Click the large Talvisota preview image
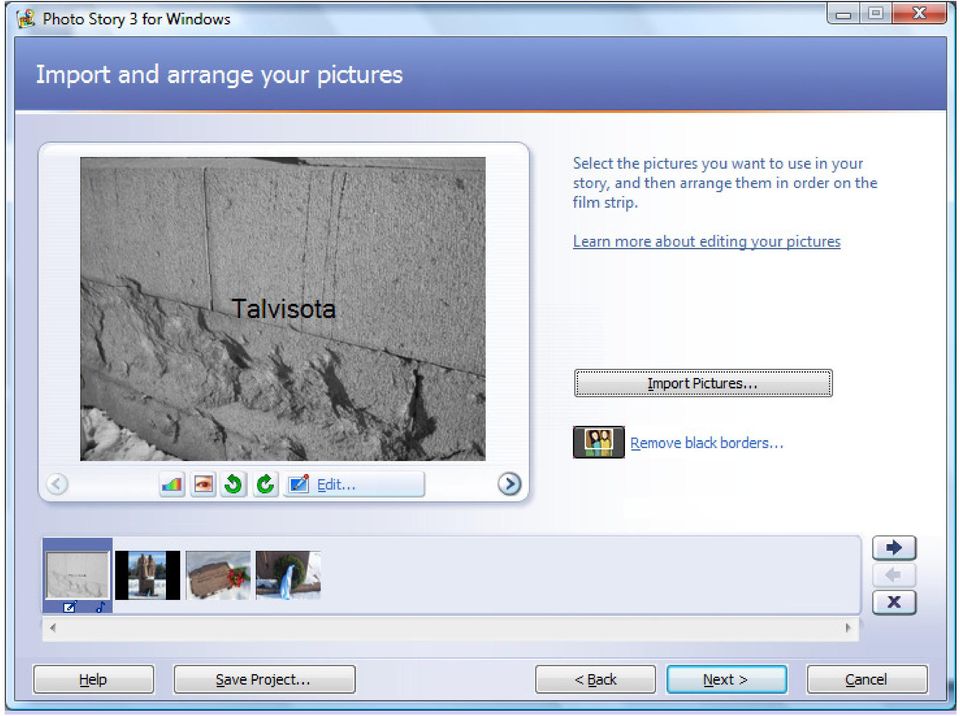 click(x=283, y=309)
